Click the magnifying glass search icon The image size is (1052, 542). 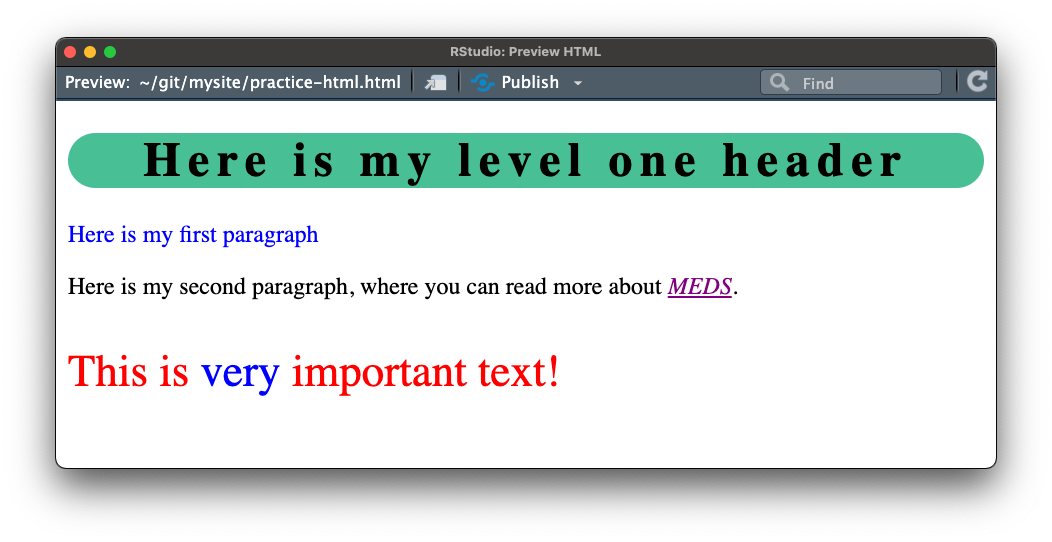click(x=780, y=83)
